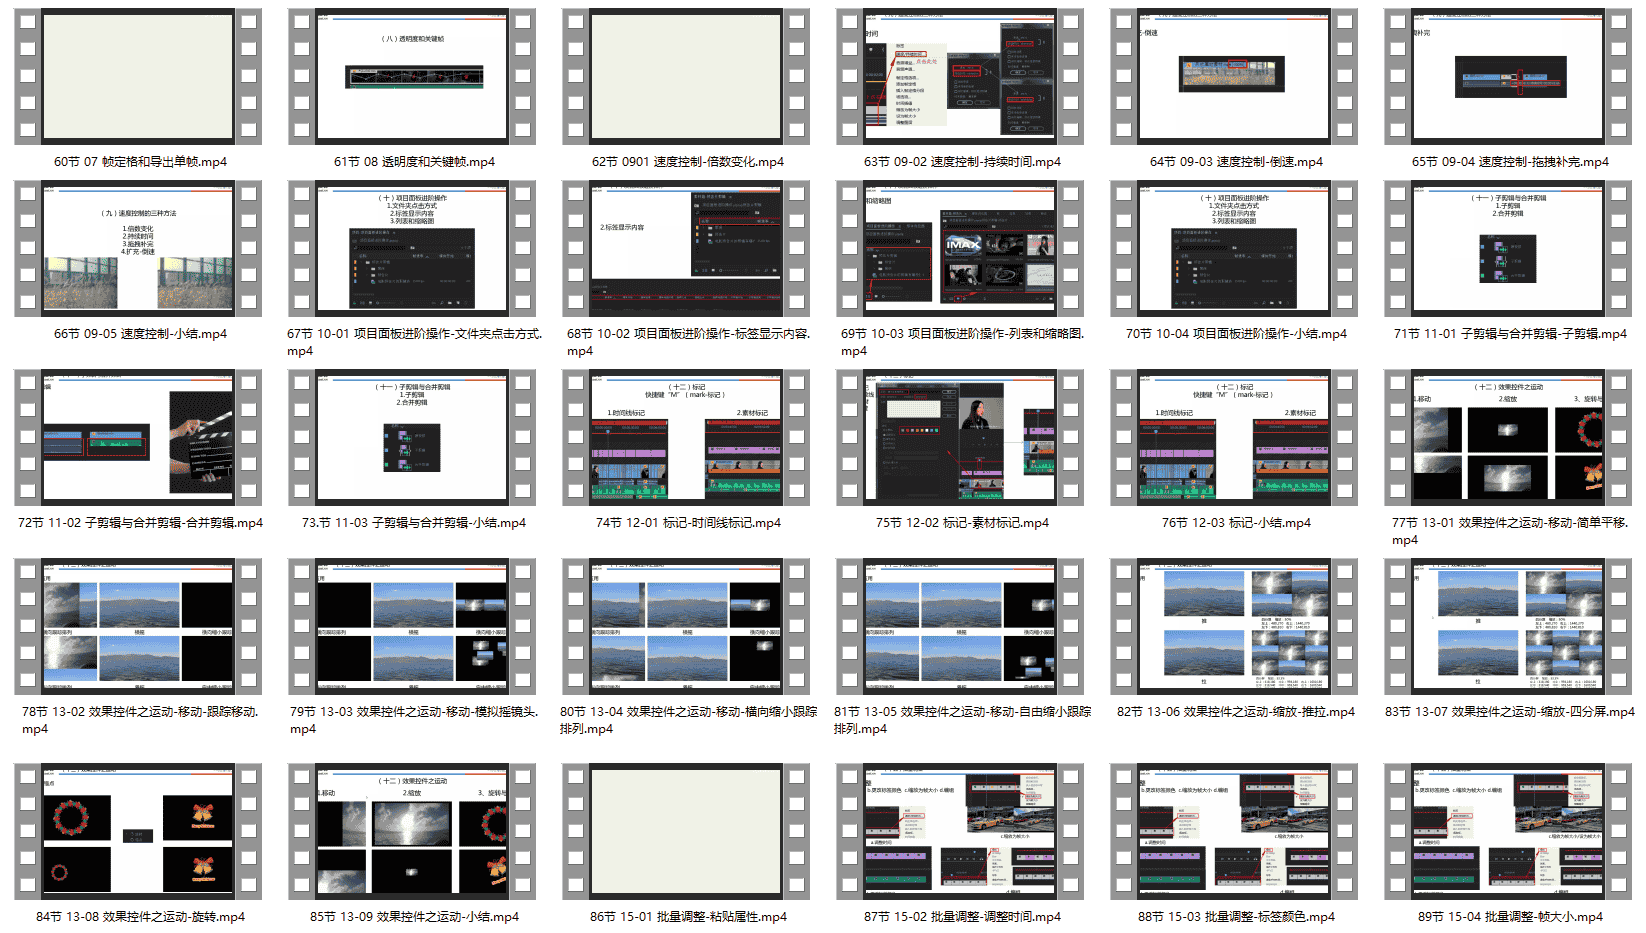This screenshot has height=933, width=1646.
Task: Select thumbnail 72节 11-02 合并剪辑
Action: click(138, 438)
